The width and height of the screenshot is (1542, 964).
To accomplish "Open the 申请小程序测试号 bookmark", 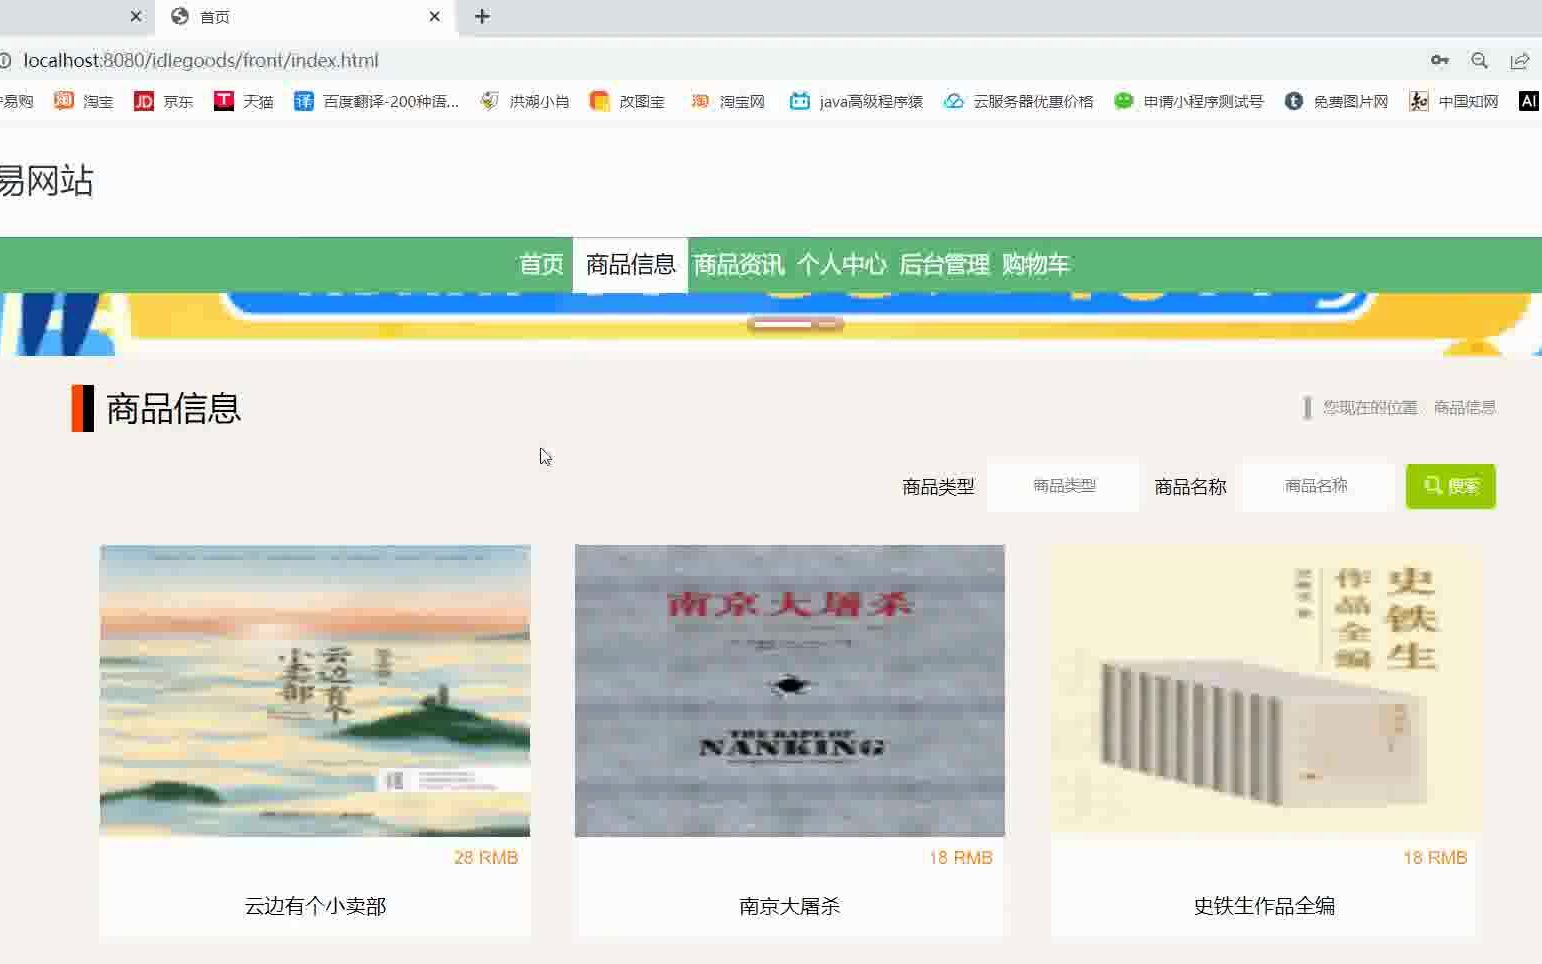I will [x=1189, y=101].
